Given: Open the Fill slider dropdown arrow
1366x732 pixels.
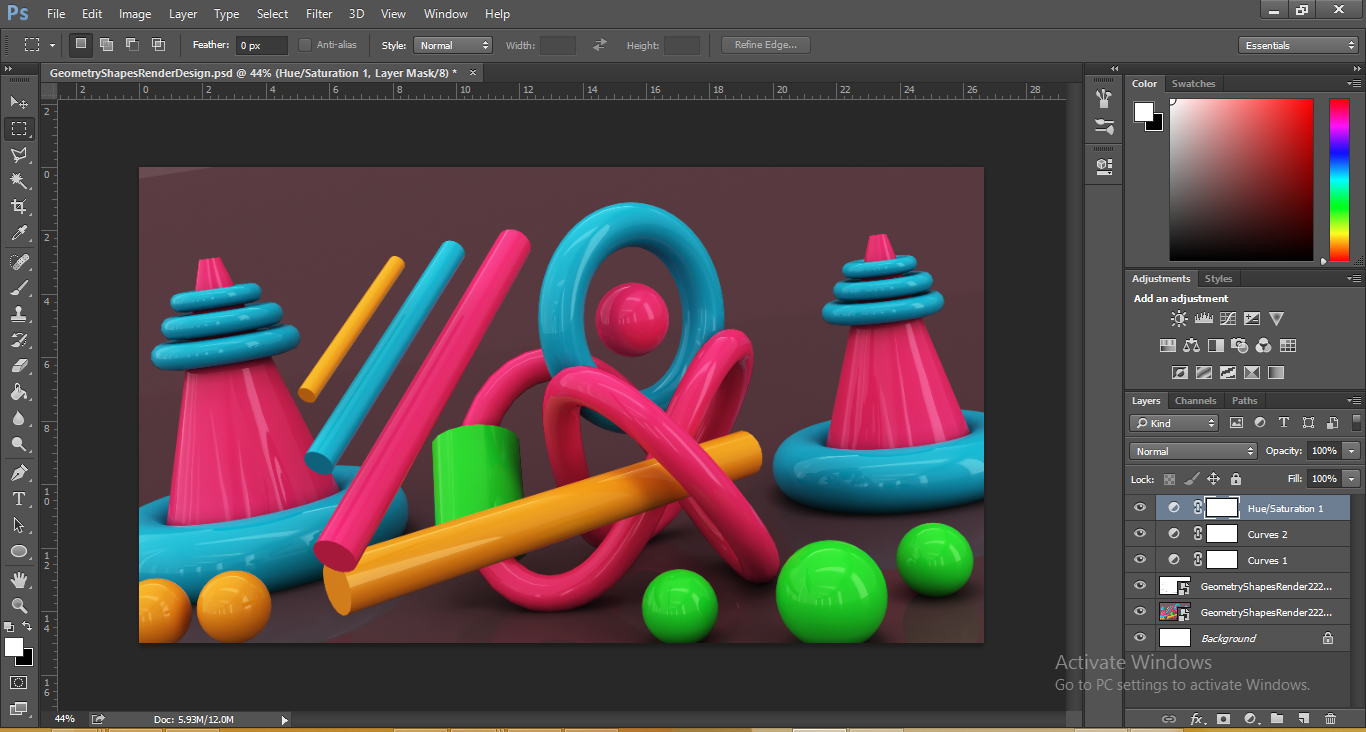Looking at the screenshot, I should pos(1352,479).
